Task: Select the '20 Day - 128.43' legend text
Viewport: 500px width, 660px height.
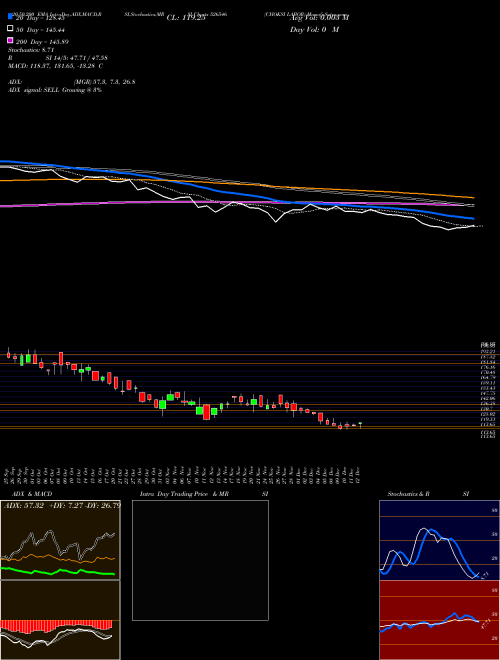Action: click(40, 18)
